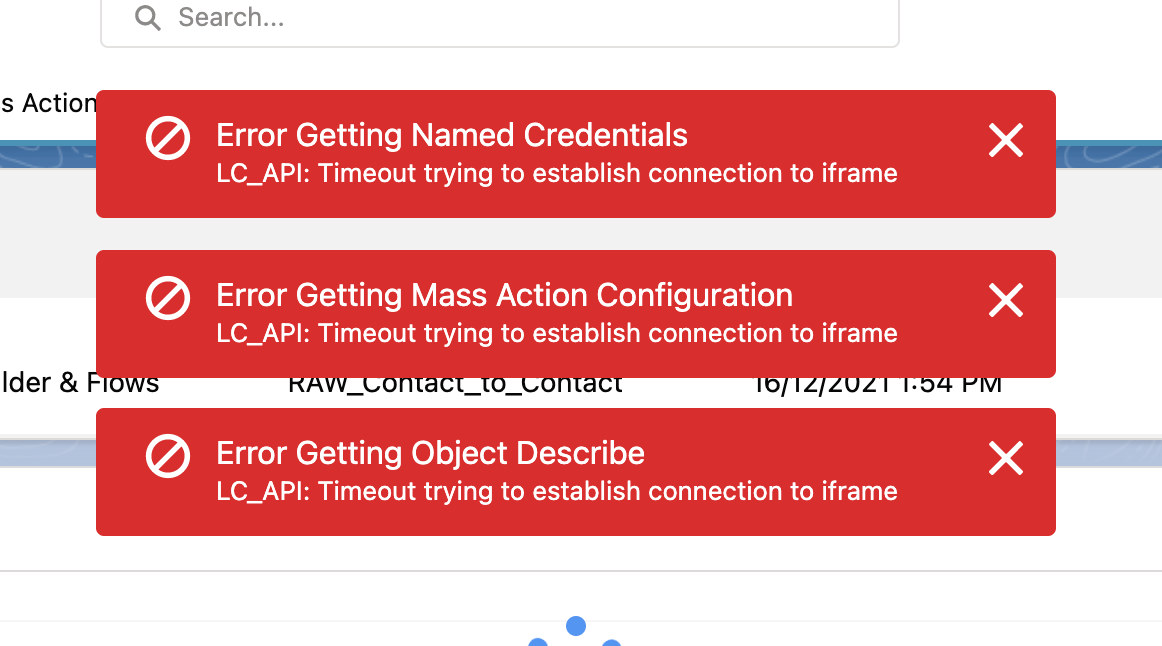Click the error icon on Object Describe toast

tap(167, 456)
